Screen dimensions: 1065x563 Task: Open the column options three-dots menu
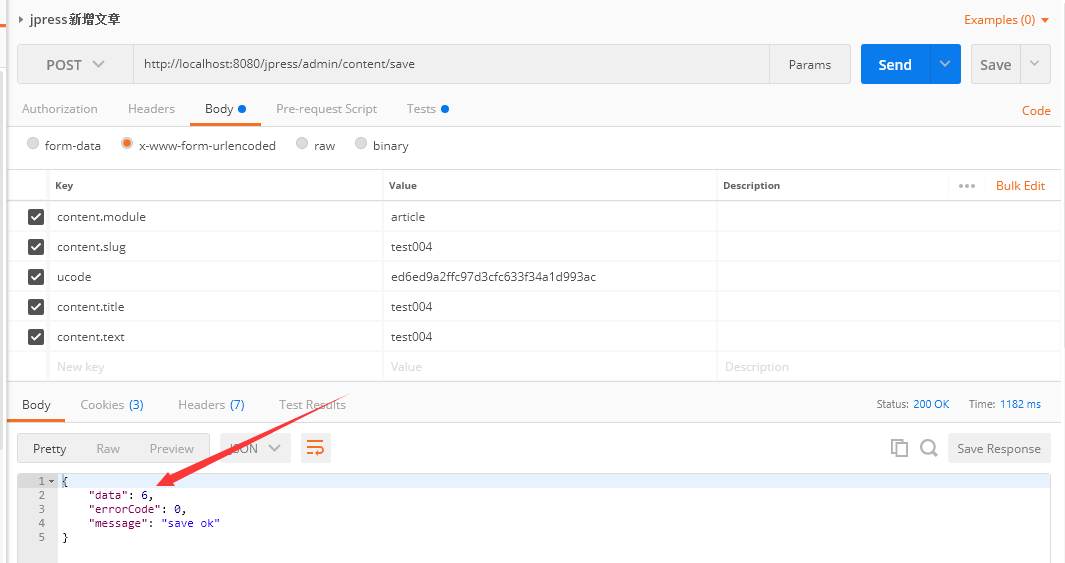967,185
